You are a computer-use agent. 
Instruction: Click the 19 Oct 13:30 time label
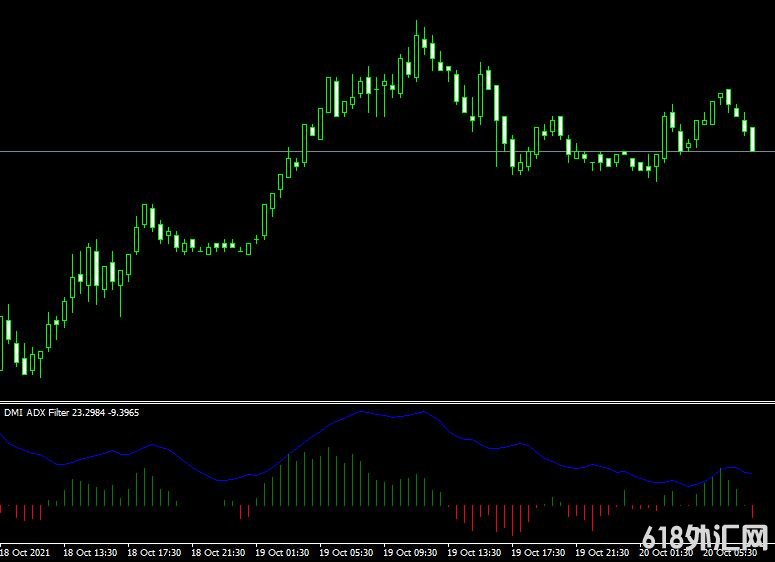click(x=474, y=552)
